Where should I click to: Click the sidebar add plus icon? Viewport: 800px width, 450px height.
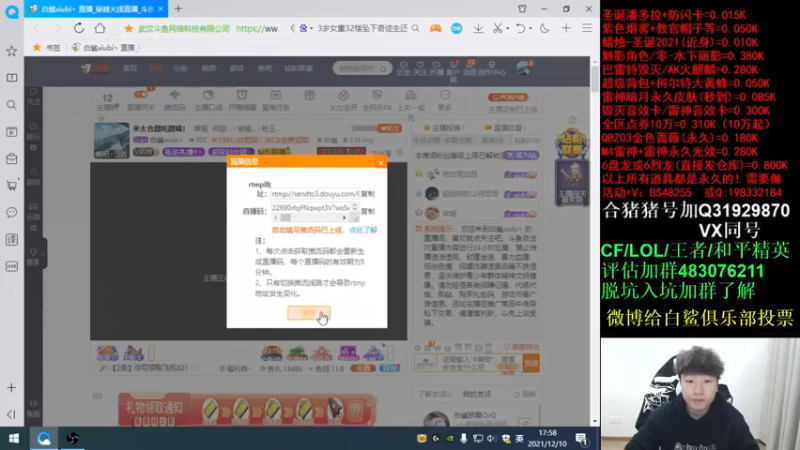point(11,388)
